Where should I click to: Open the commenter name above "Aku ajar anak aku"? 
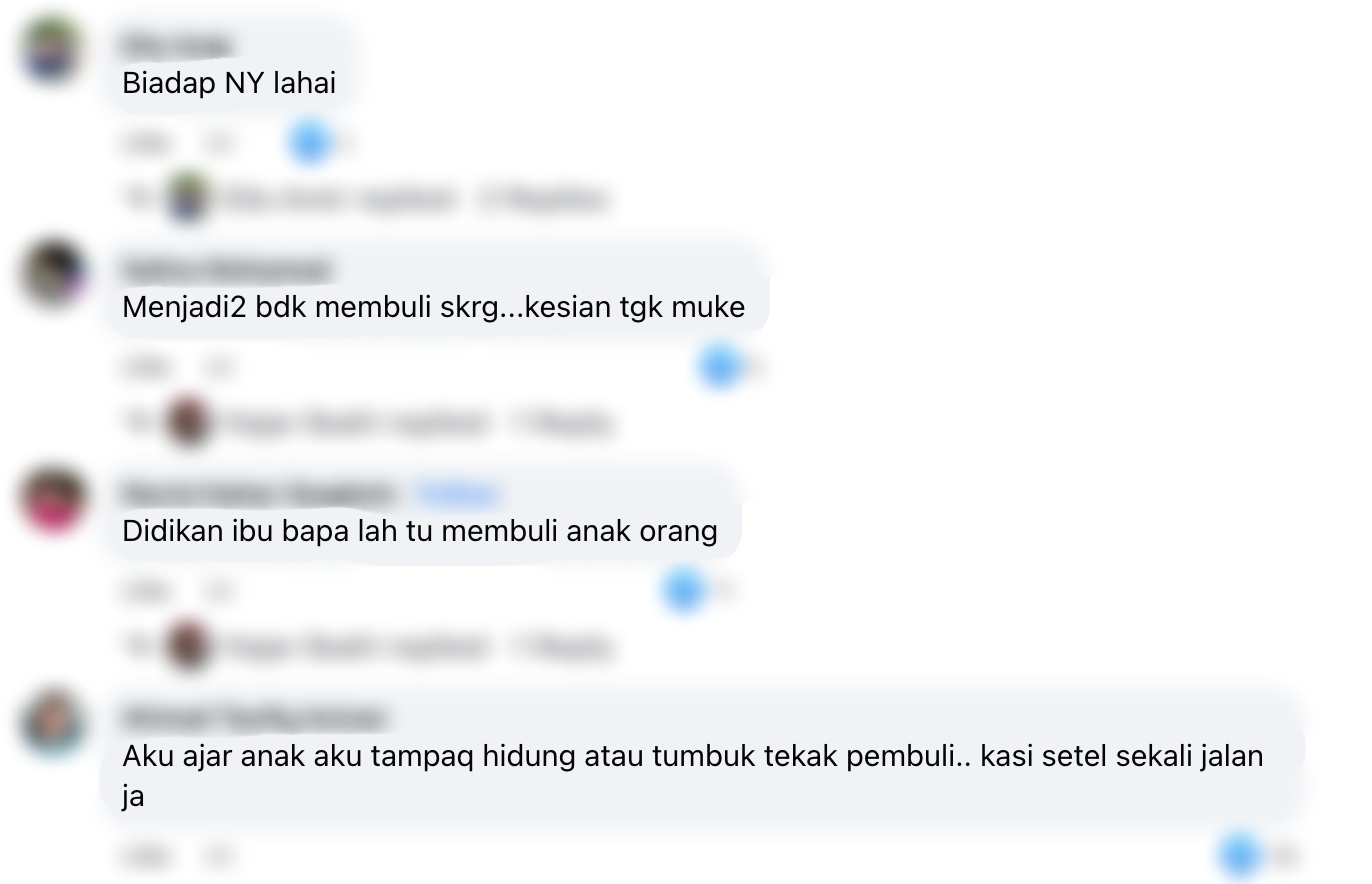click(x=253, y=718)
